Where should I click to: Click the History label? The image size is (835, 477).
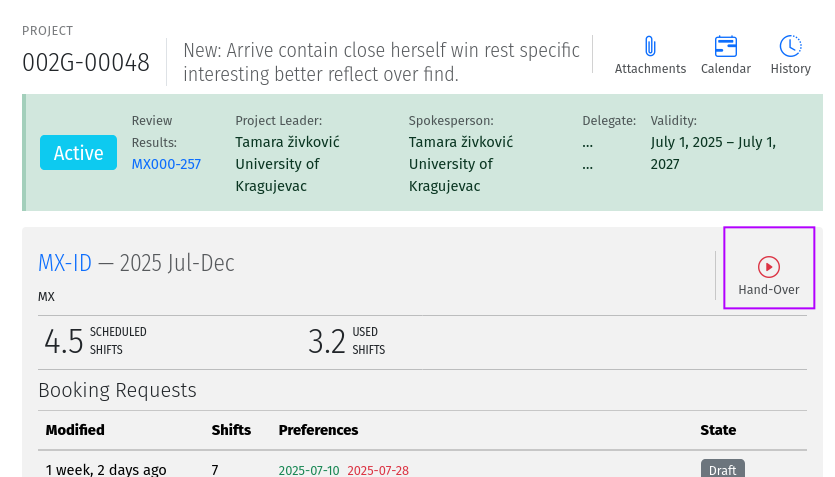(x=790, y=69)
